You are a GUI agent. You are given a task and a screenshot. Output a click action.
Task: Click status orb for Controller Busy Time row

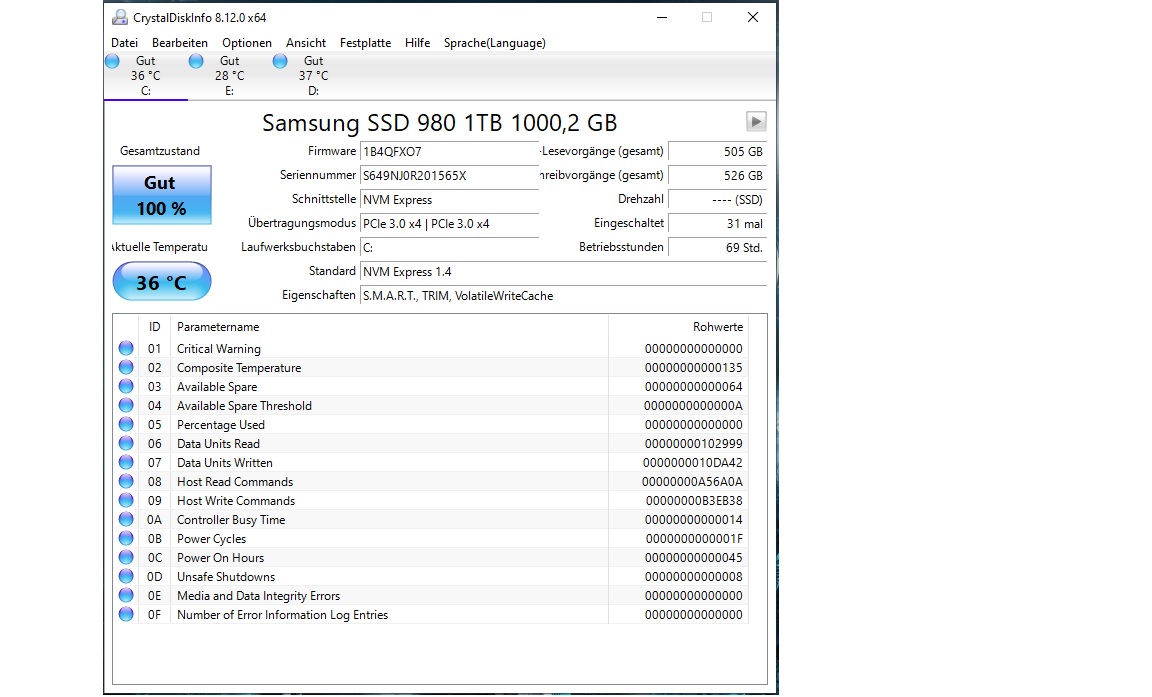(126, 520)
